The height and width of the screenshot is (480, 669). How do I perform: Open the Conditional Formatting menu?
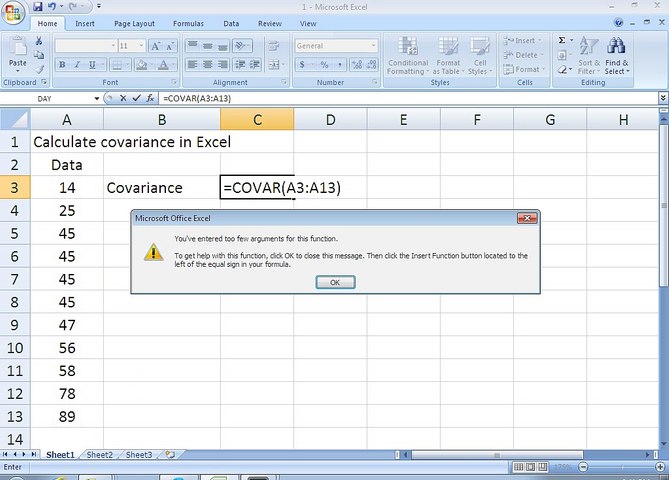408,56
